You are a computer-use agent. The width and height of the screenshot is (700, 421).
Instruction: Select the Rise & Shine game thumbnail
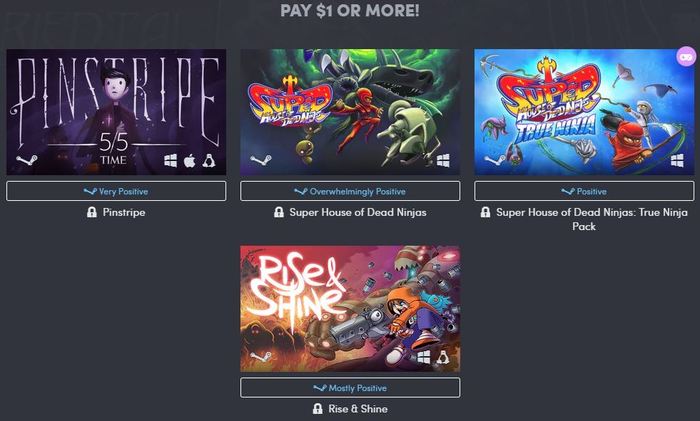coord(350,308)
